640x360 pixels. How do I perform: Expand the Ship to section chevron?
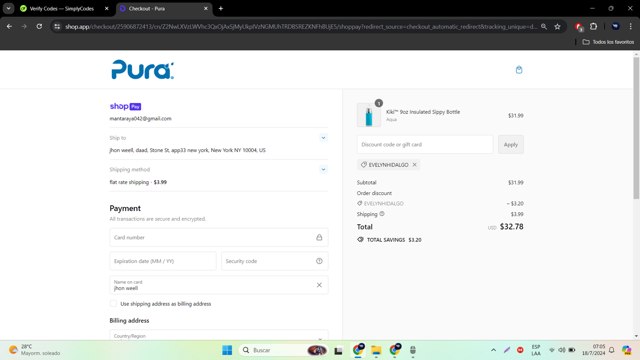(323, 138)
